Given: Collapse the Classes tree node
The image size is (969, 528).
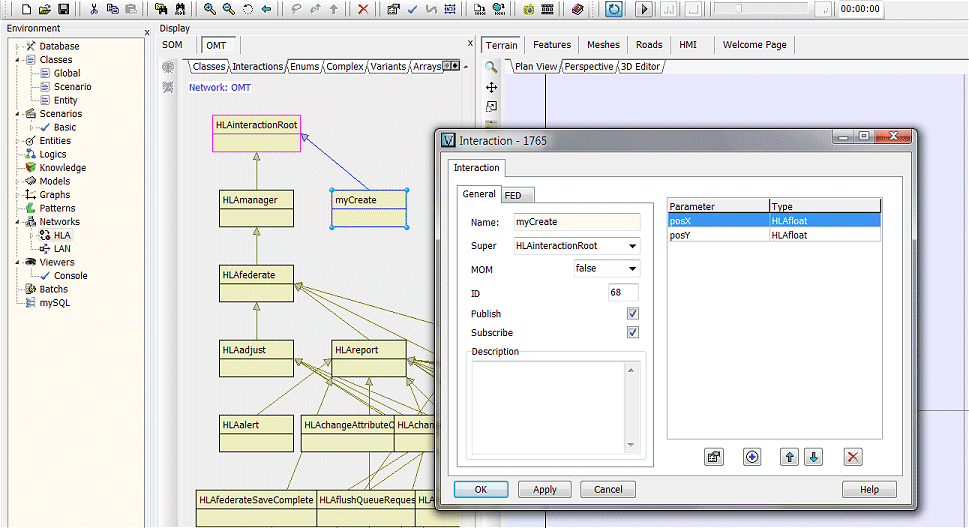Looking at the screenshot, I should [18, 60].
